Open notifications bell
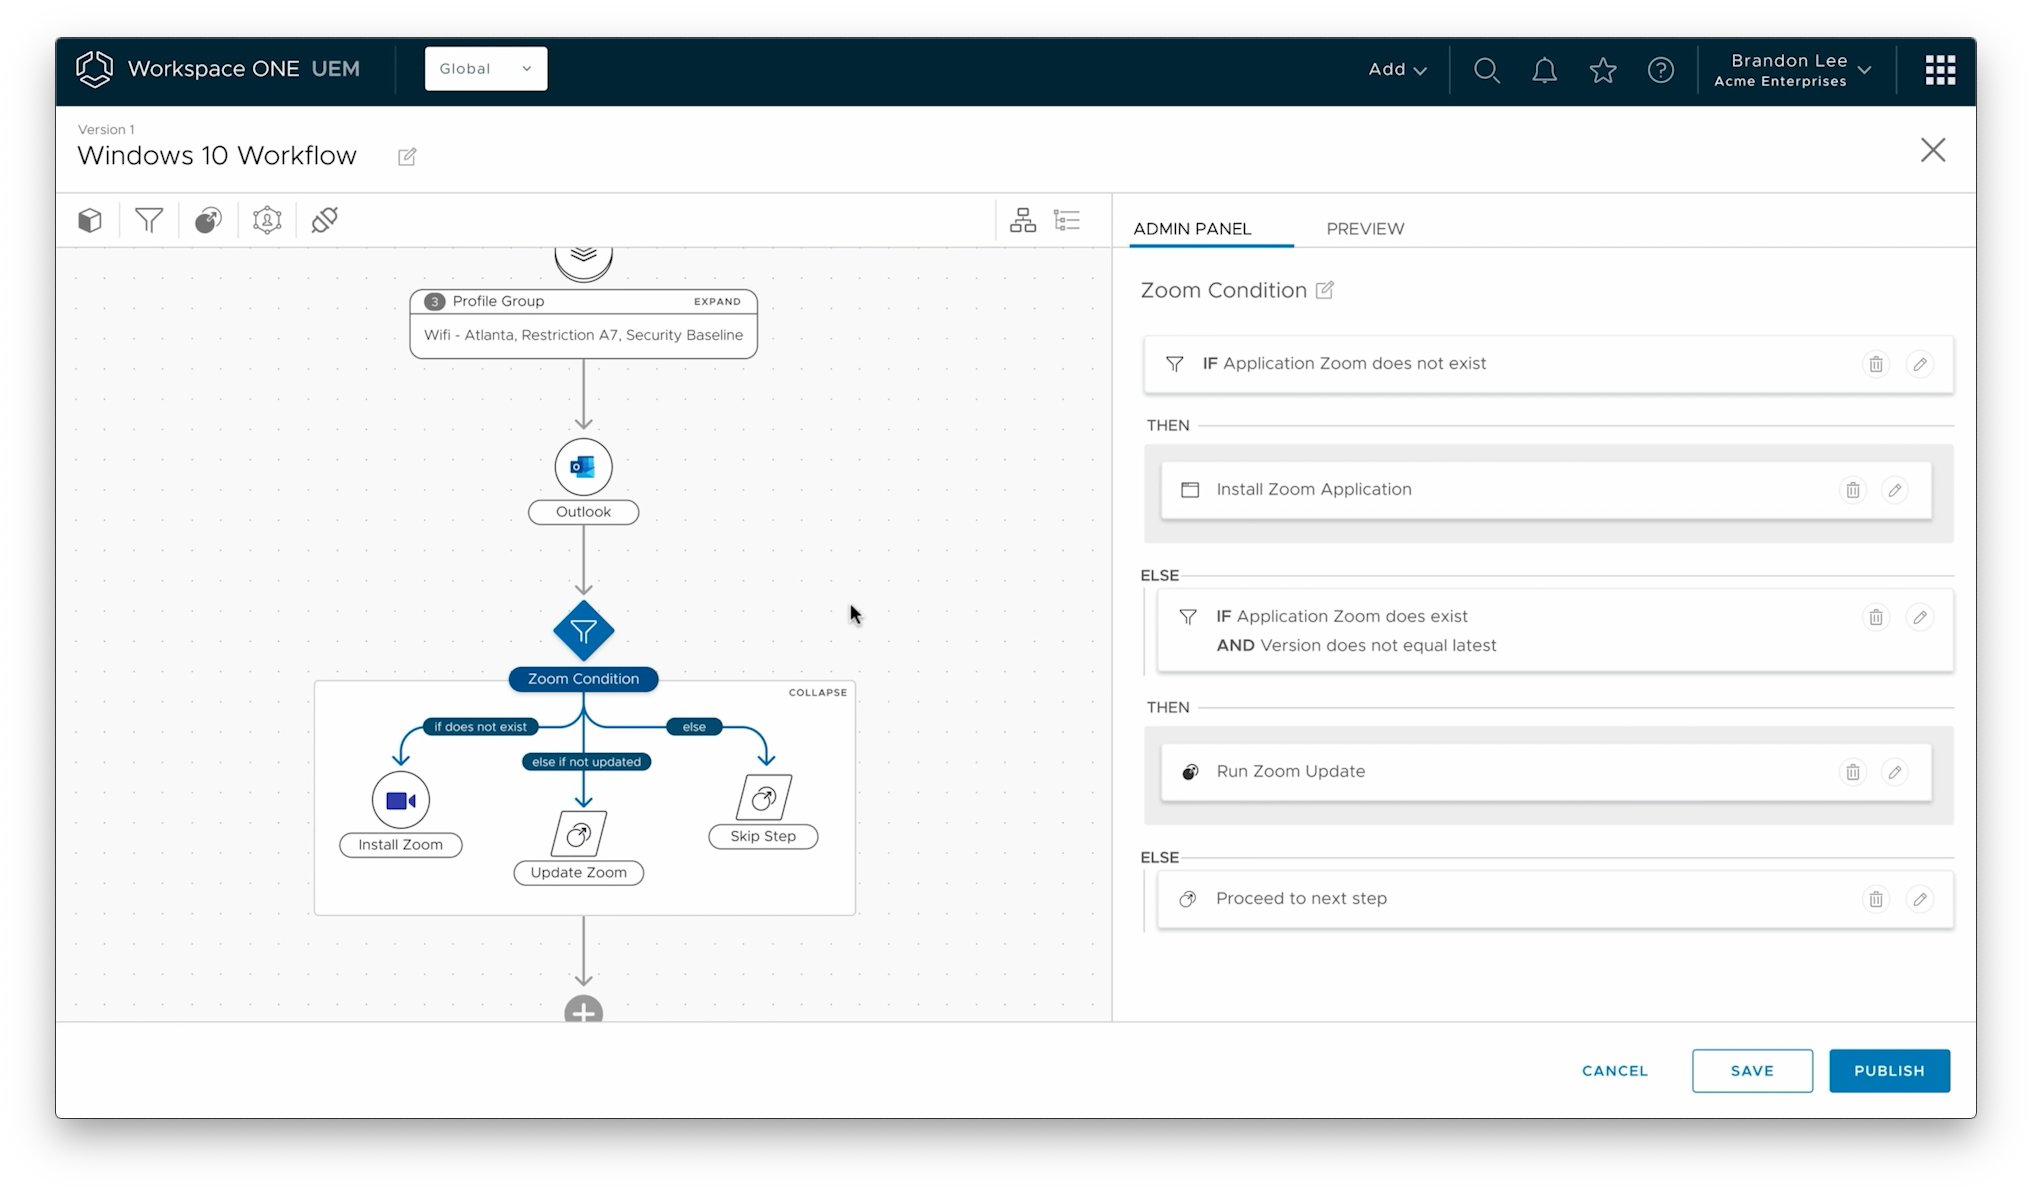The image size is (2032, 1192). (1544, 70)
